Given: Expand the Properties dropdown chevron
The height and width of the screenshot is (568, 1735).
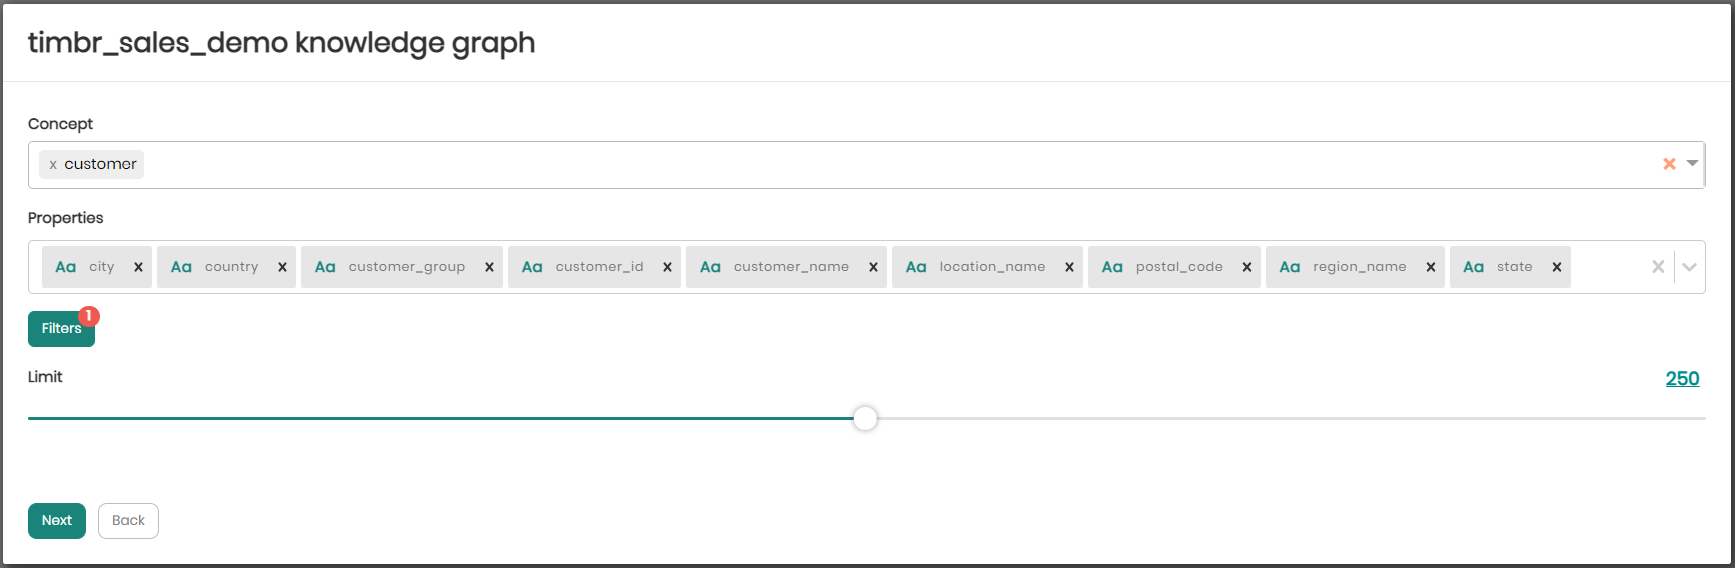Looking at the screenshot, I should click(x=1689, y=267).
